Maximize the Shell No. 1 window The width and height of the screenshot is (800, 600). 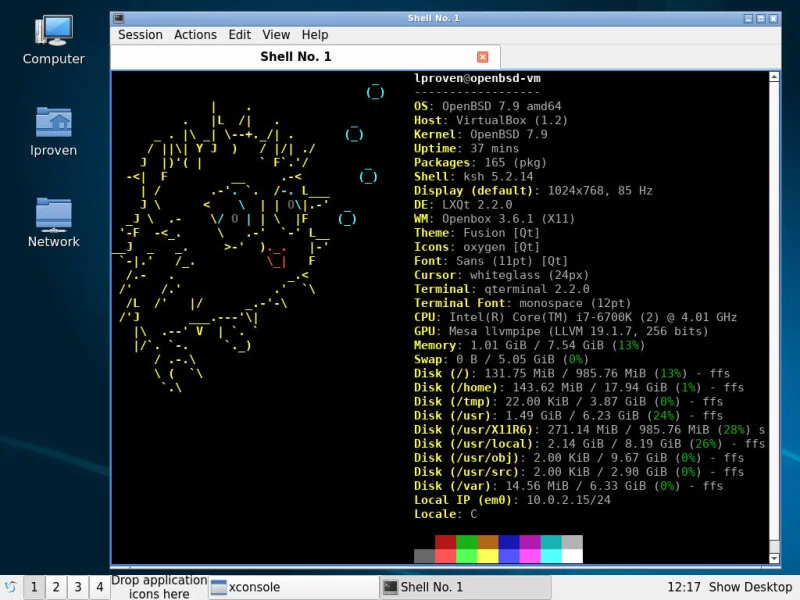click(761, 18)
